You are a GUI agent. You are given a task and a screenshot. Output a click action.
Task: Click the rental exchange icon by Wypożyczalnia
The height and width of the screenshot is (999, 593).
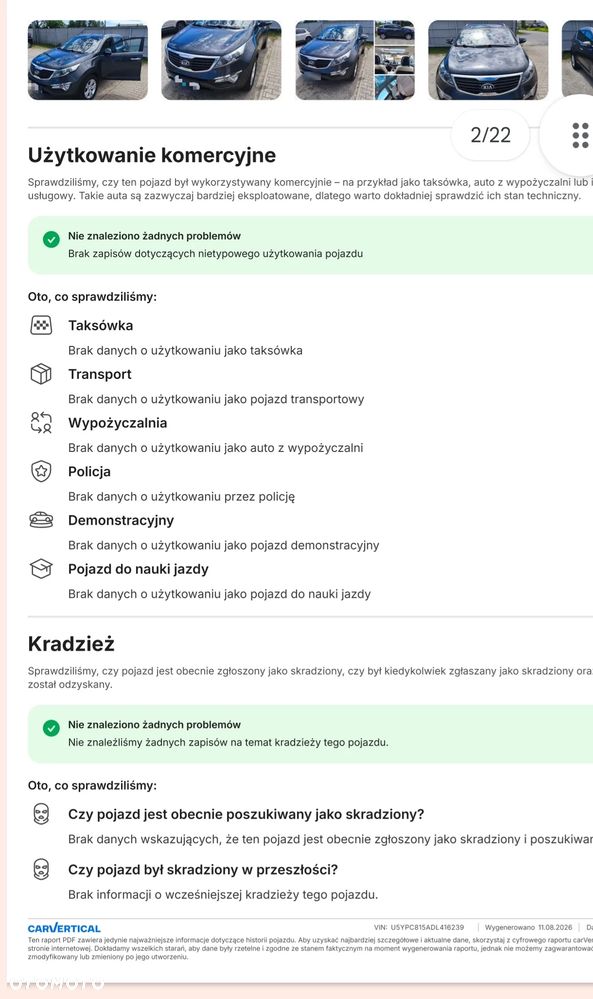point(41,422)
